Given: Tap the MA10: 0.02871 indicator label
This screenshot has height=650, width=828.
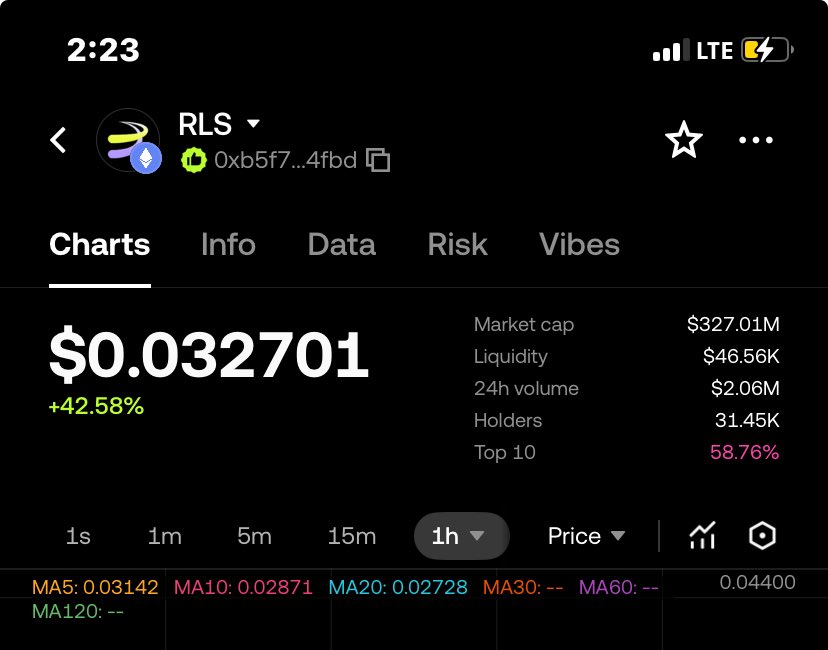Looking at the screenshot, I should [x=243, y=587].
